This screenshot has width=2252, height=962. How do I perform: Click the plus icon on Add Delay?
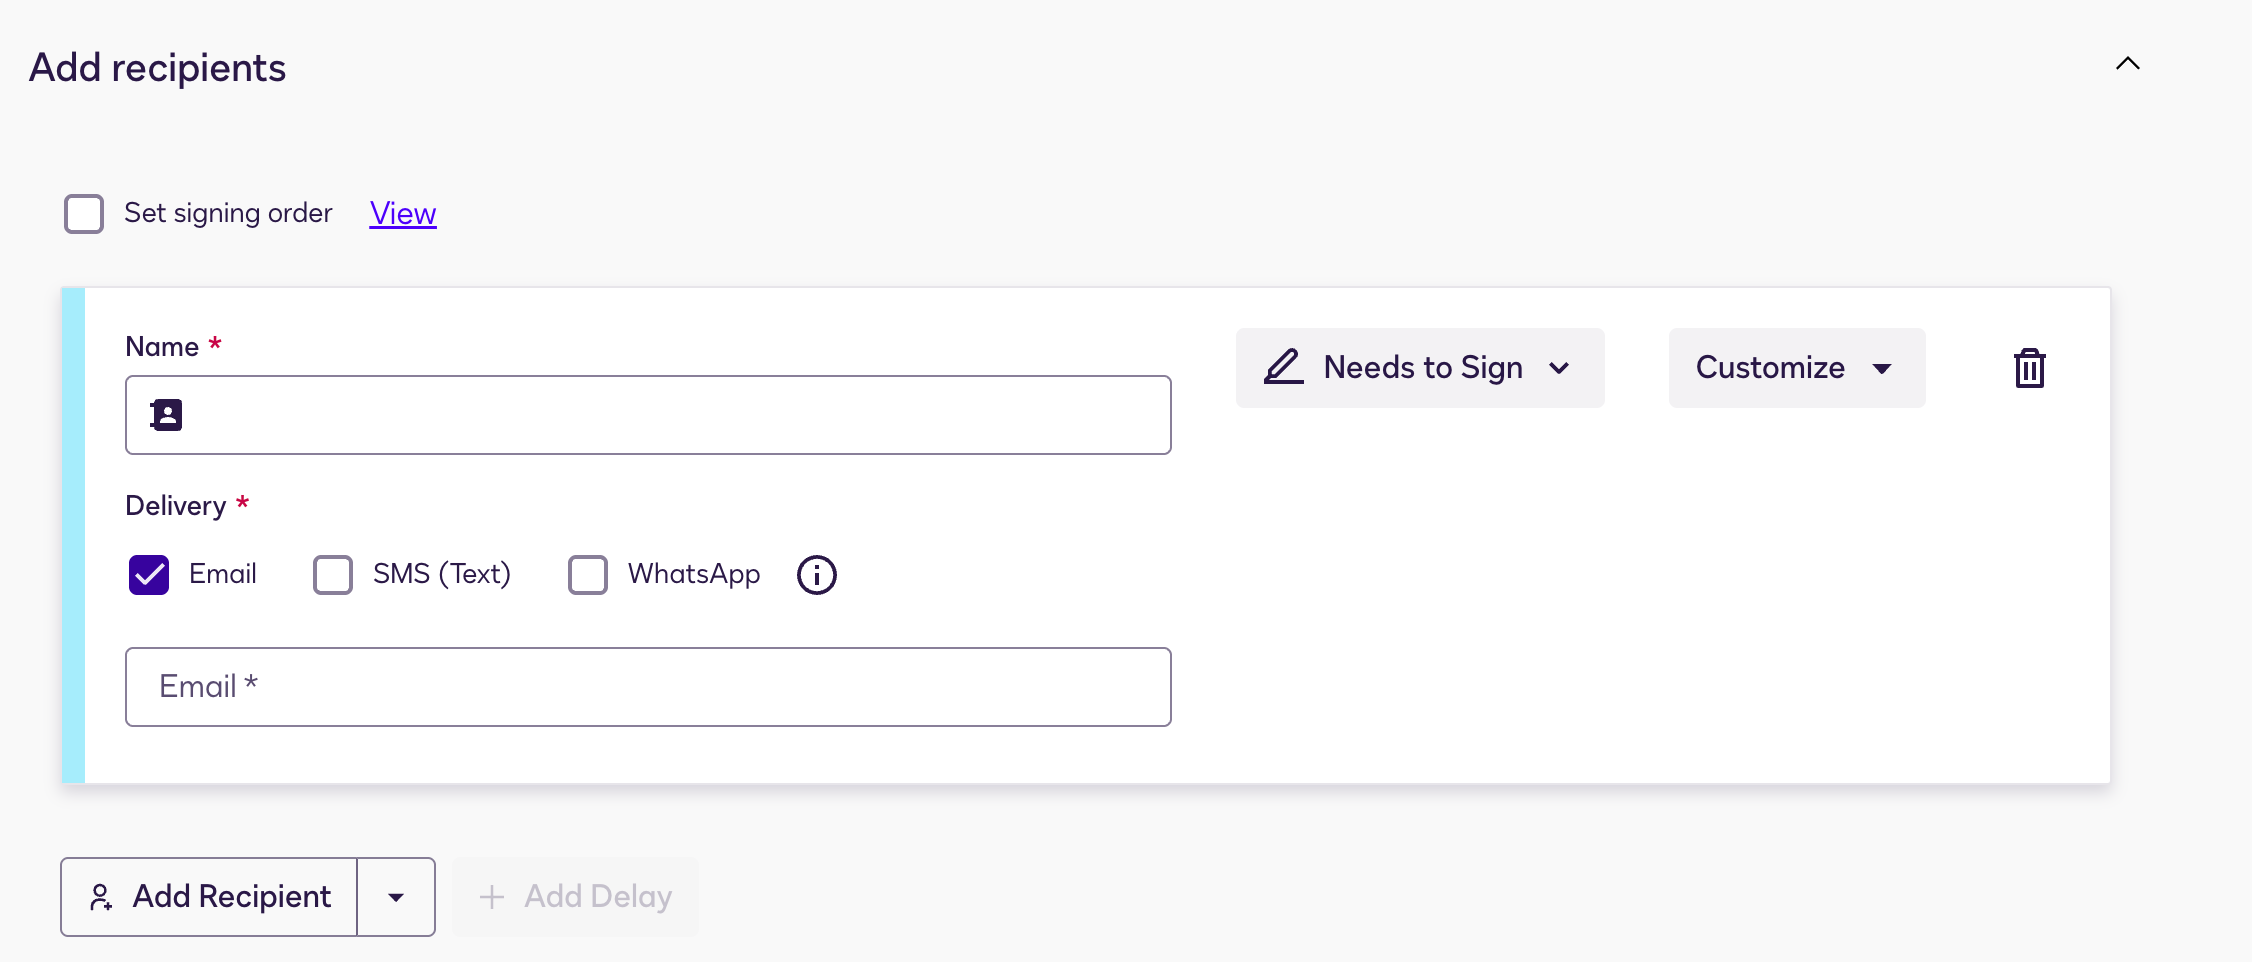(x=492, y=896)
